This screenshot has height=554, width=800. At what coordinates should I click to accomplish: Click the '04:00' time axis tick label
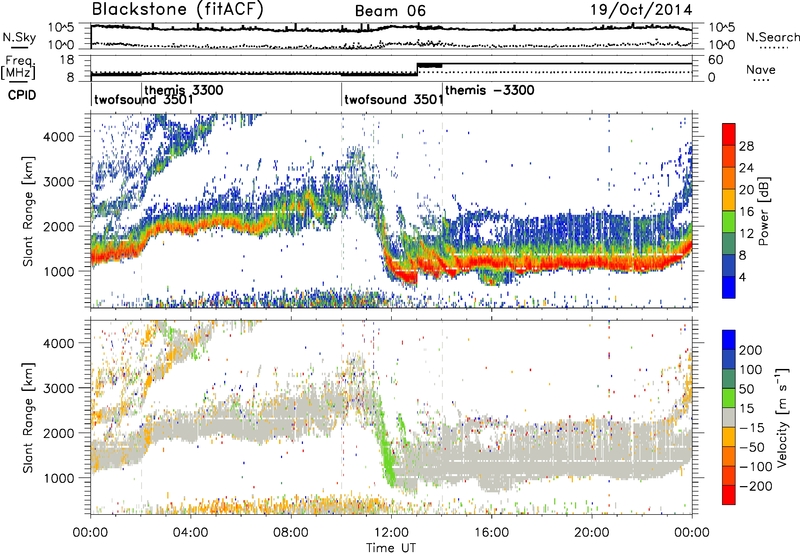pyautogui.click(x=190, y=533)
